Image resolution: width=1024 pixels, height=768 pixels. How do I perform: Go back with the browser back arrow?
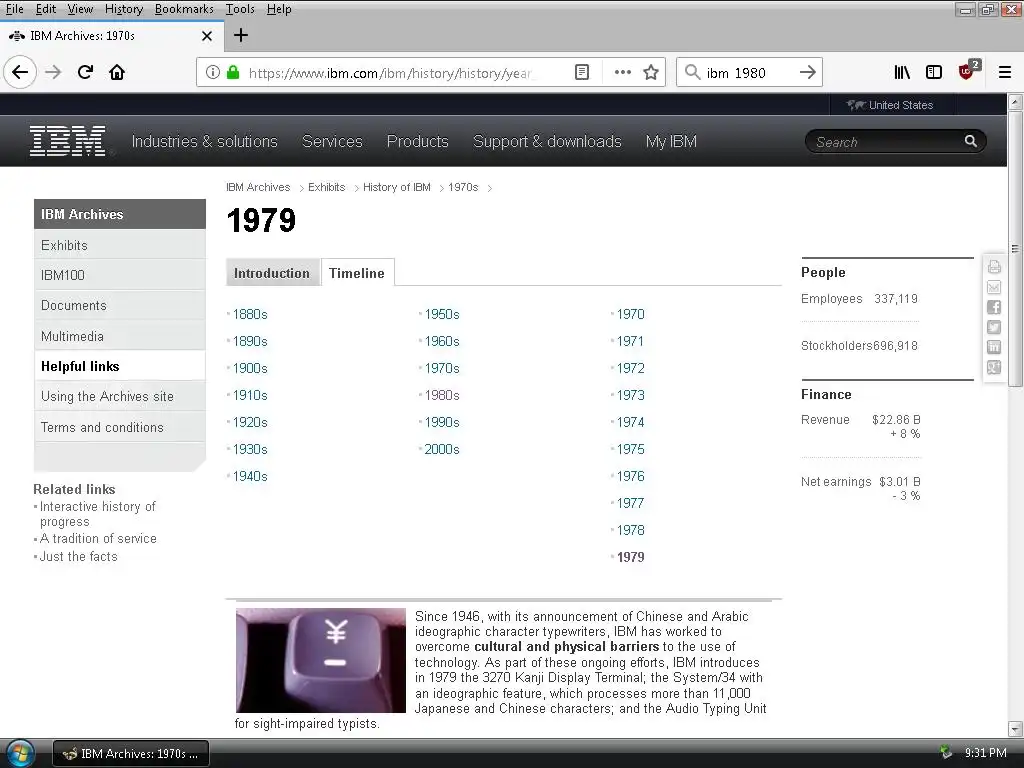(20, 72)
